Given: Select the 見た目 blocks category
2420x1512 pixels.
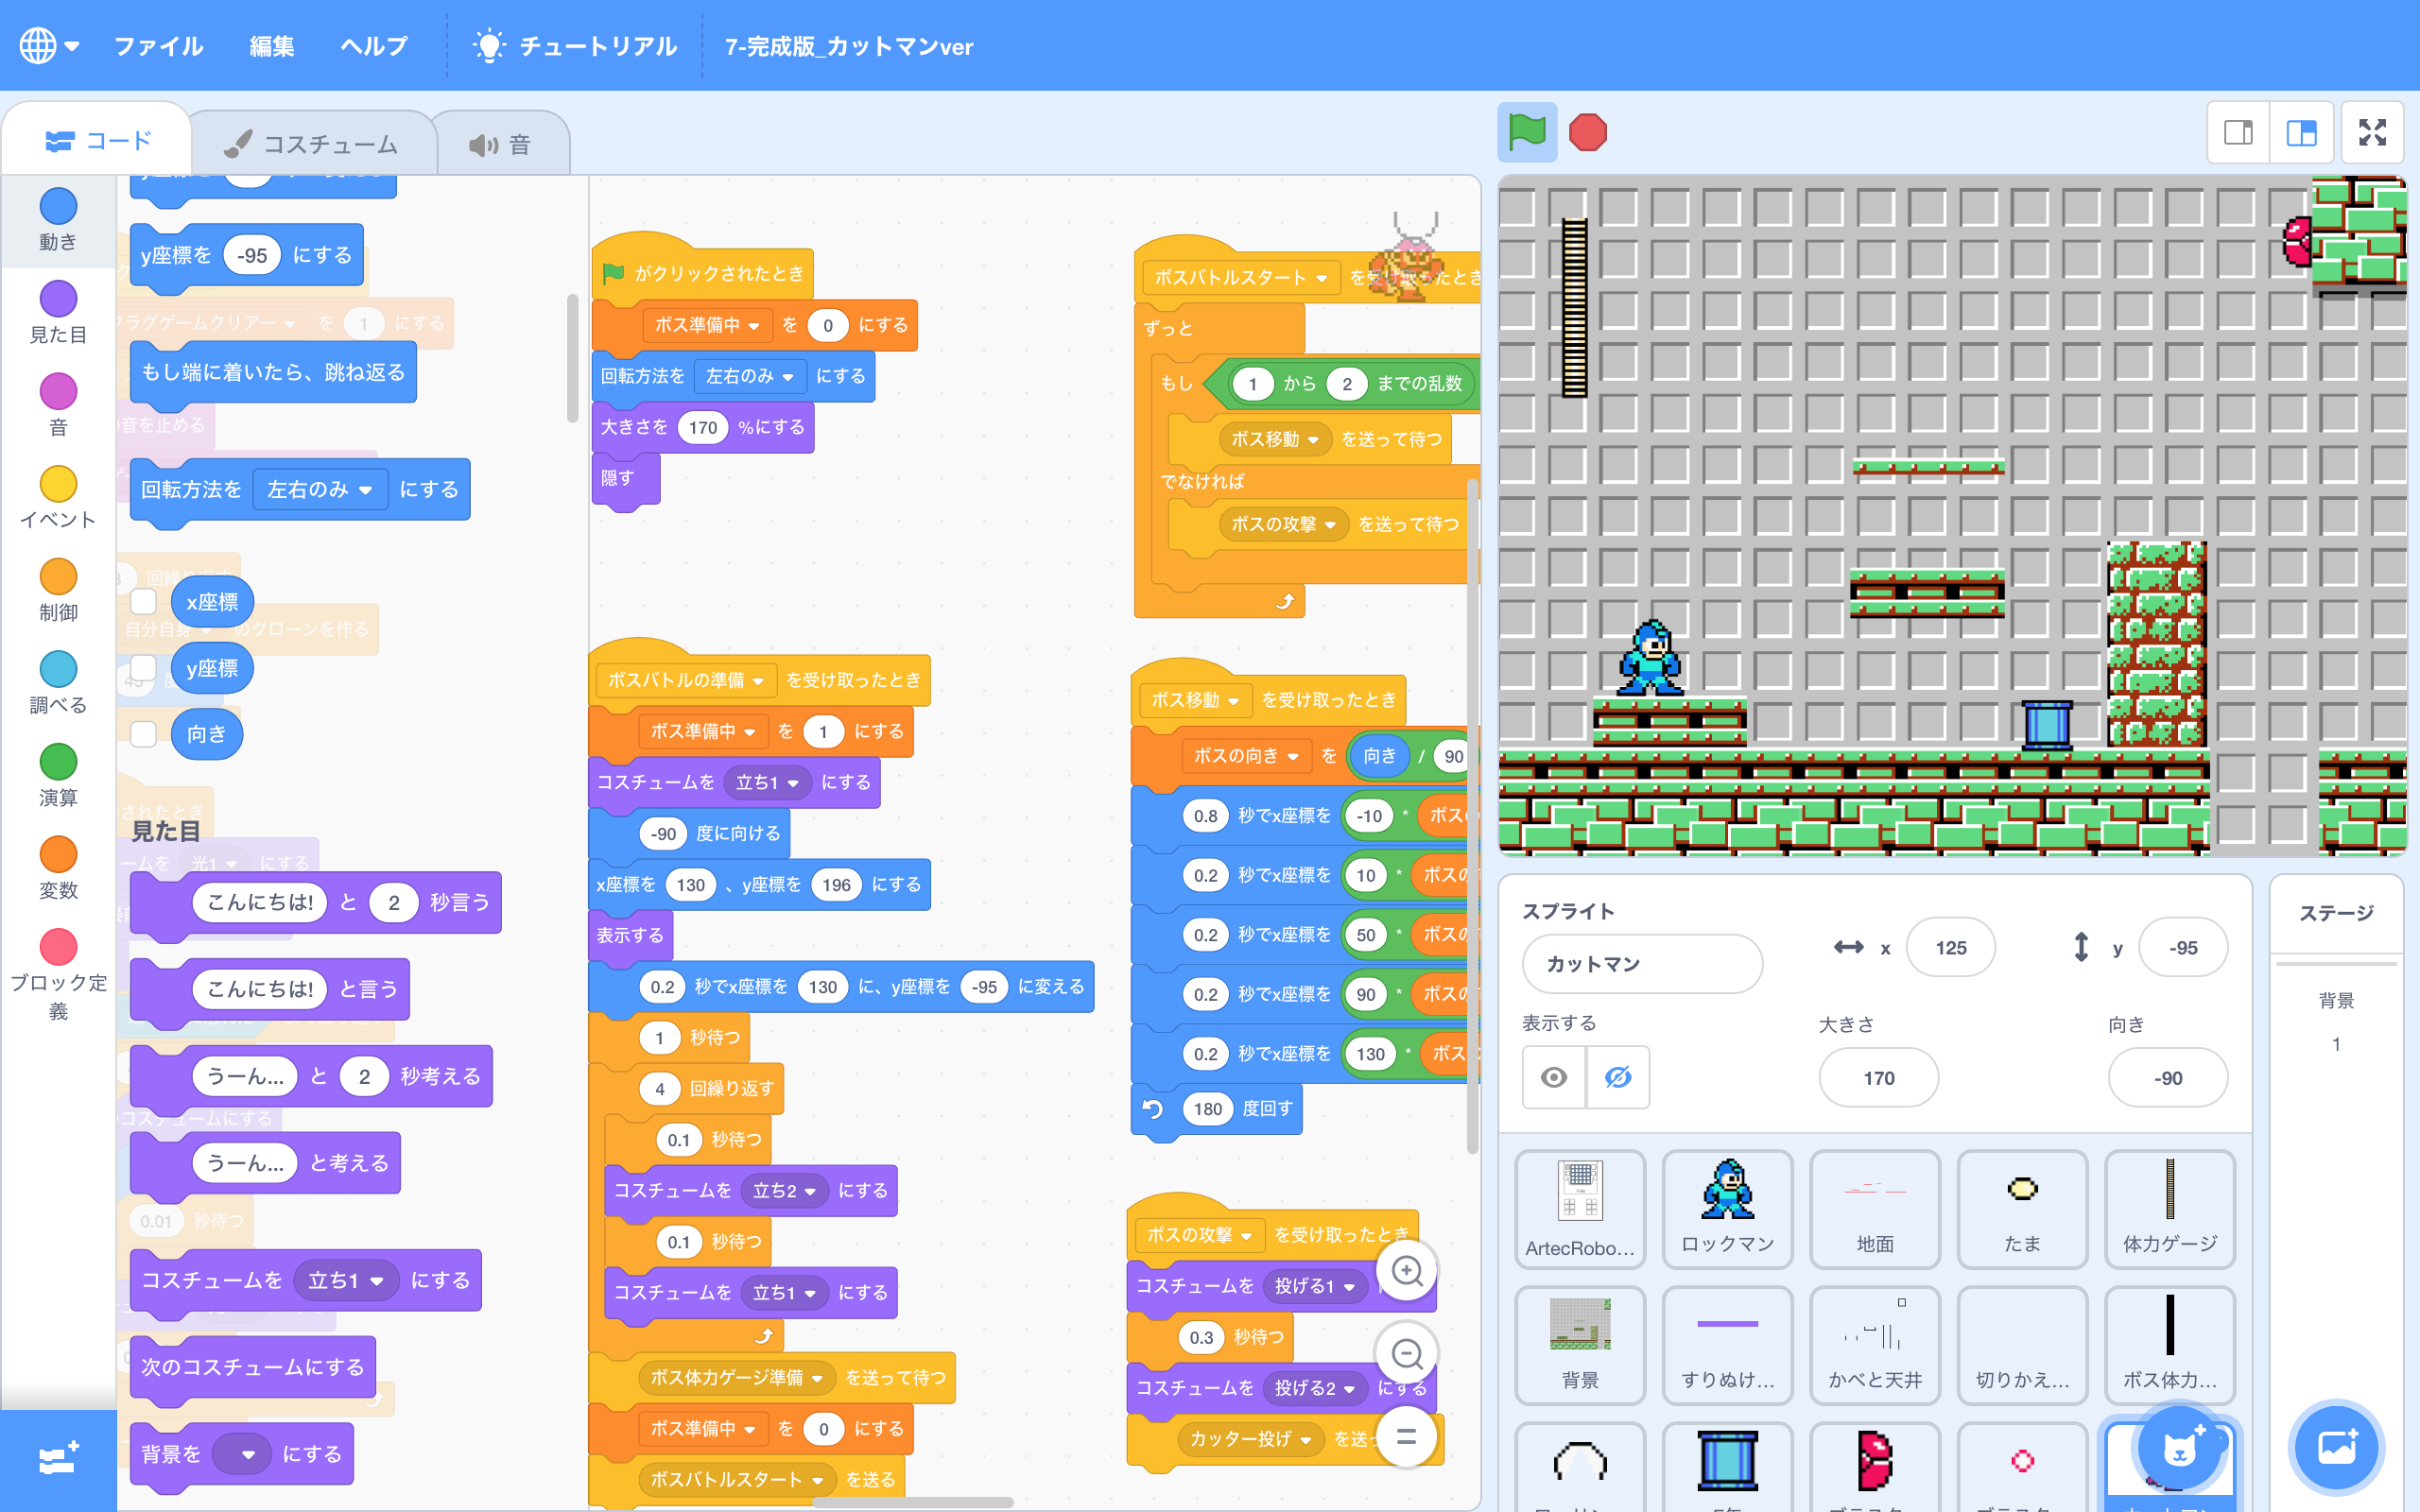Looking at the screenshot, I should coord(58,314).
